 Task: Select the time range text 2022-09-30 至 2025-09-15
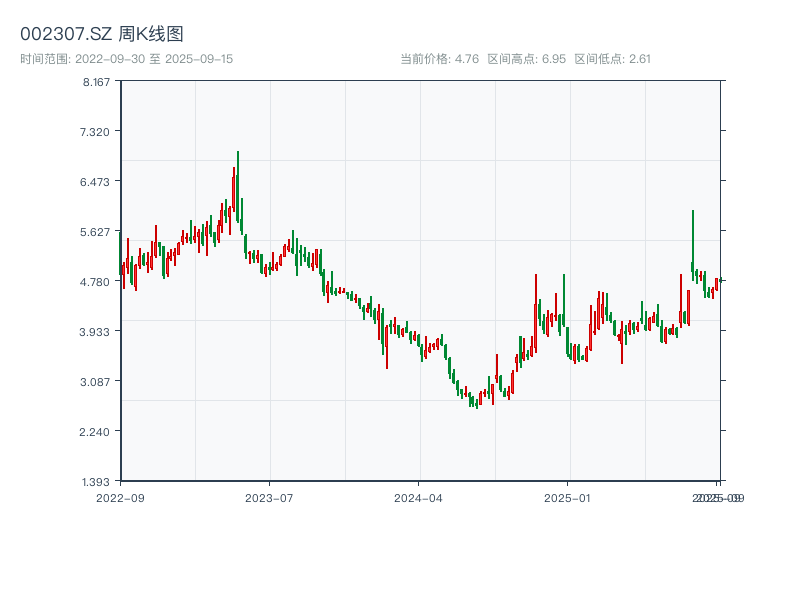point(154,59)
